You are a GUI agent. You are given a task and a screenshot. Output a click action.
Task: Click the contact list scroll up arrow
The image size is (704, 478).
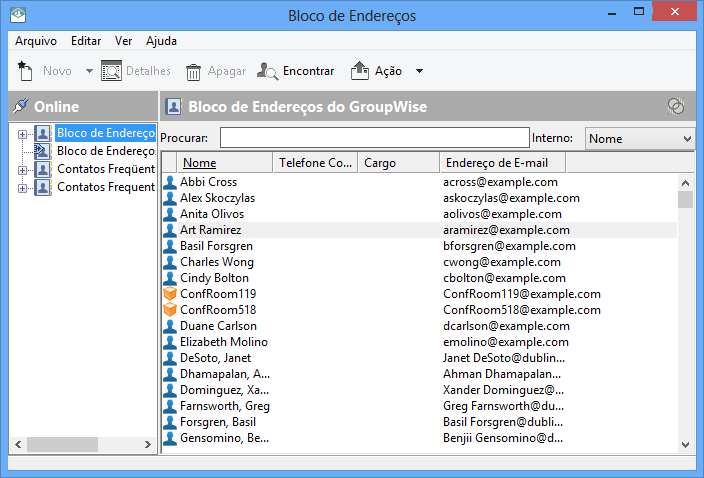(685, 183)
